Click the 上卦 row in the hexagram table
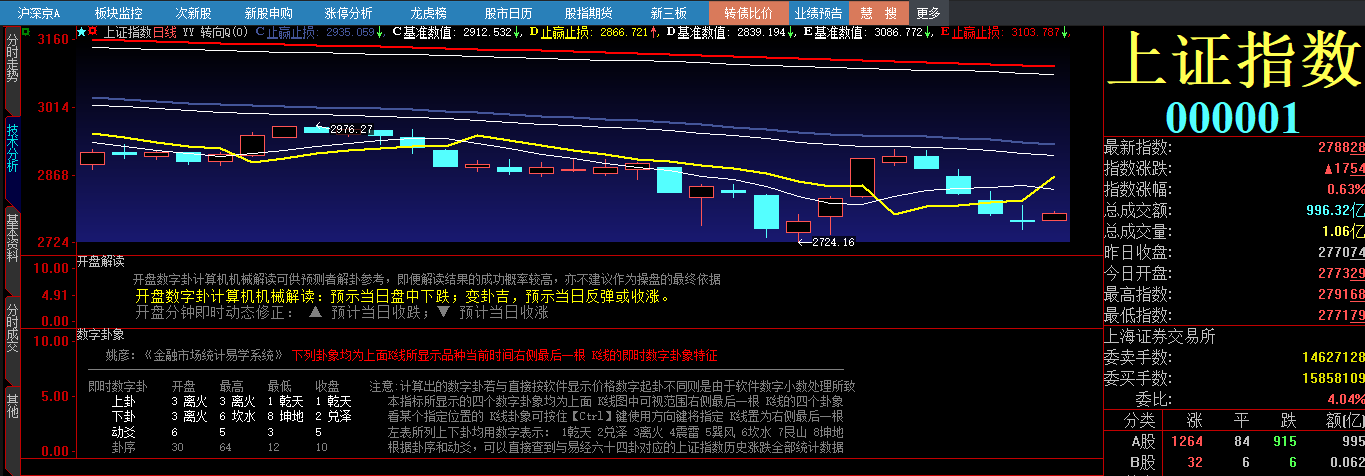Screen dimensions: 1365x476 232,401
